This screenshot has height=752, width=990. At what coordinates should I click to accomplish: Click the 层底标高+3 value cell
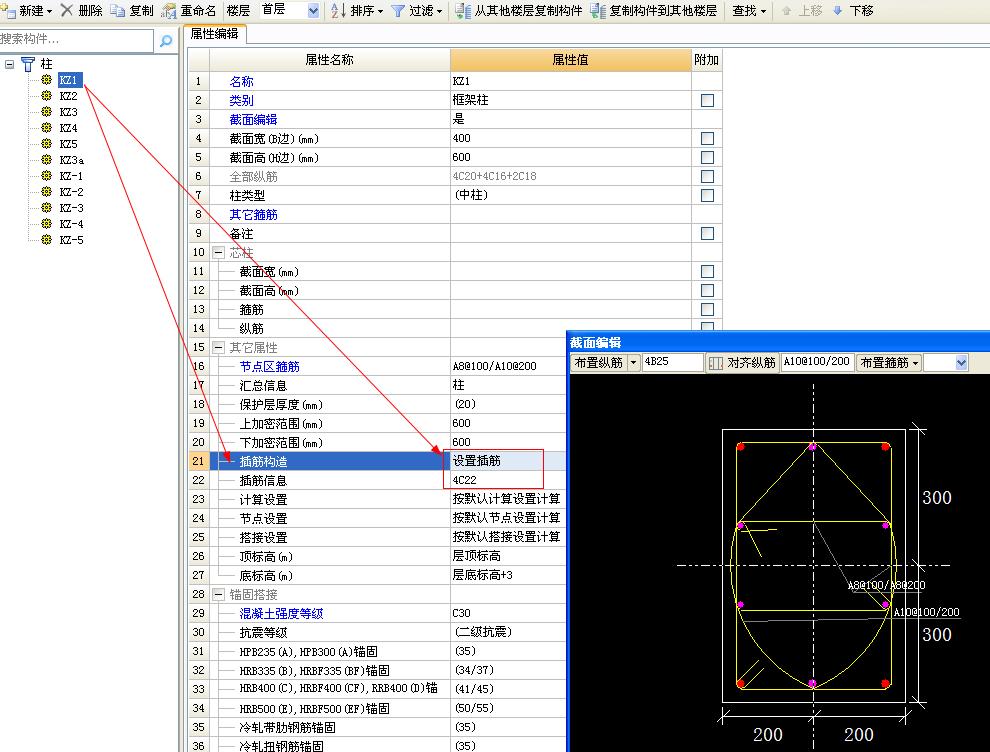click(508, 575)
